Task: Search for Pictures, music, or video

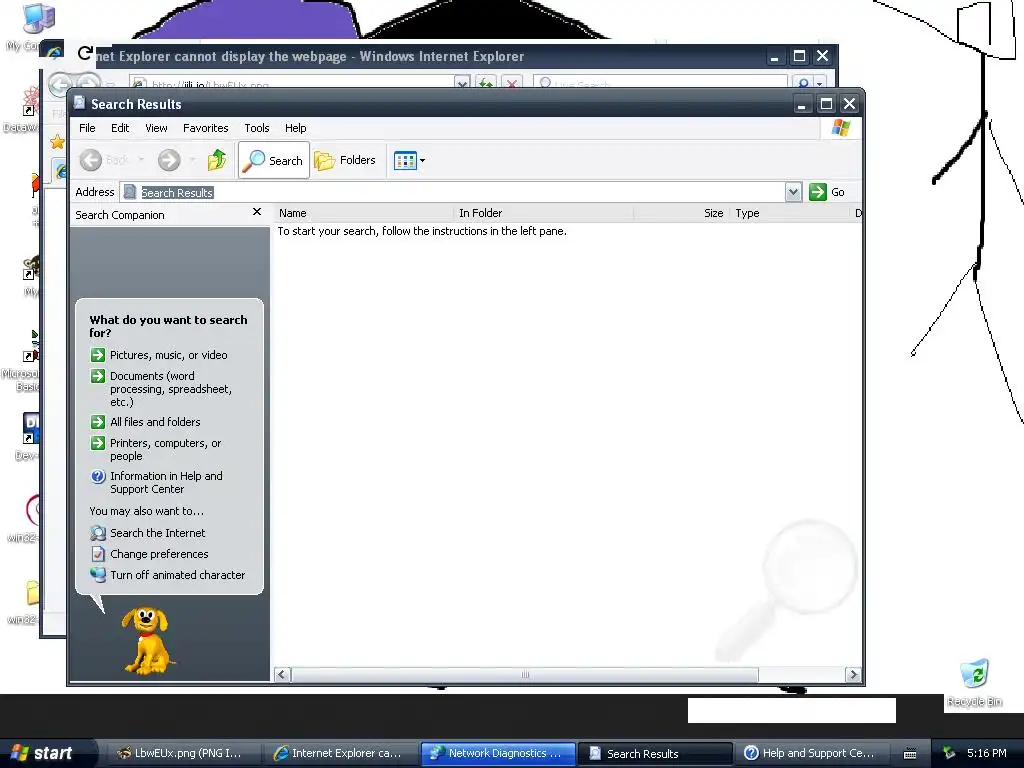Action: (x=168, y=355)
